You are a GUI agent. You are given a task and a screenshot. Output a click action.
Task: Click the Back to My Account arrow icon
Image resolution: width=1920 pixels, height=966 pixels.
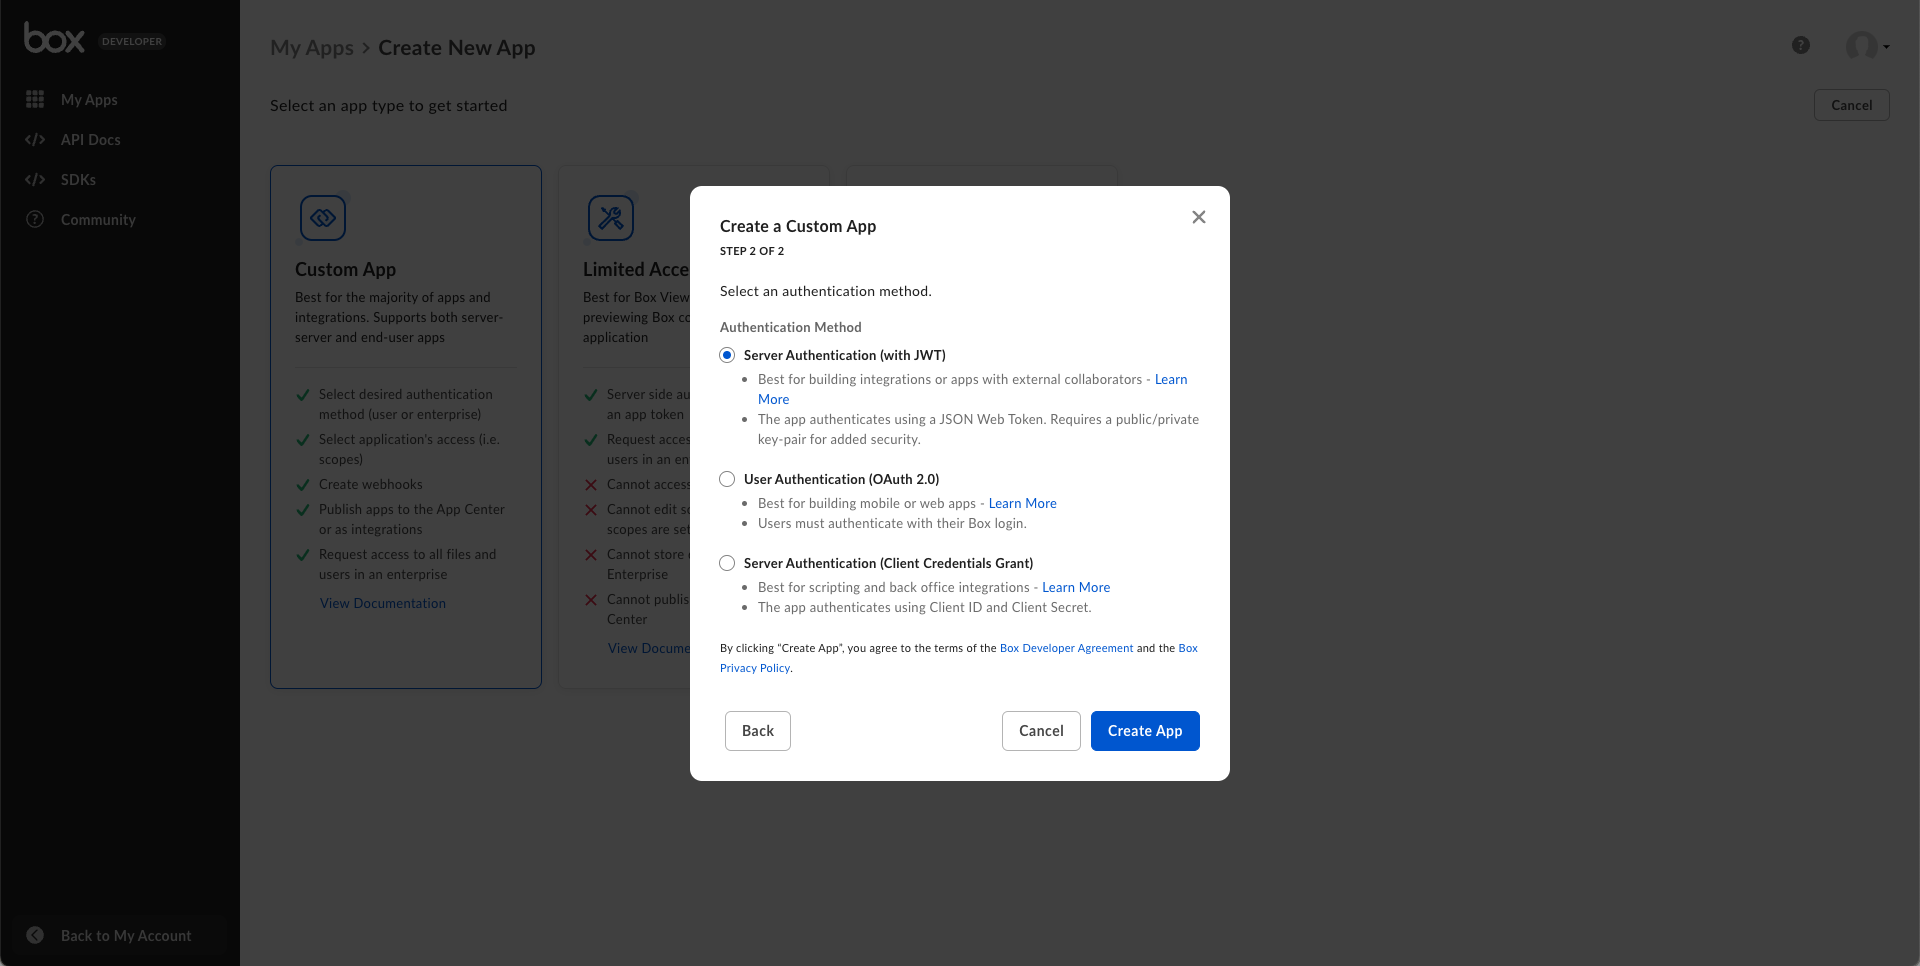pos(34,935)
